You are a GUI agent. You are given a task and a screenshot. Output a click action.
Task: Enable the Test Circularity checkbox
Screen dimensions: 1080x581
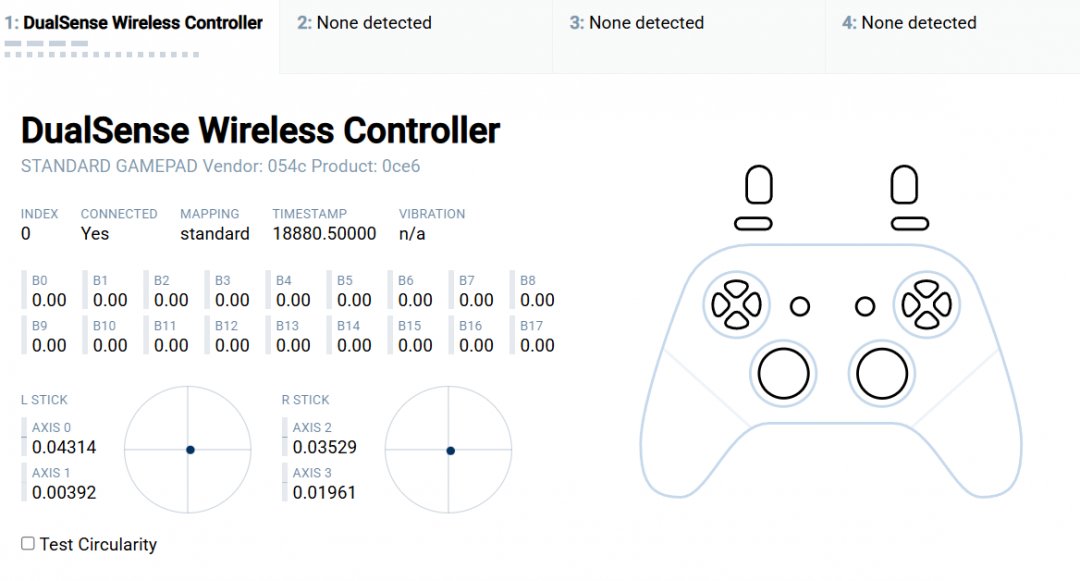[28, 543]
